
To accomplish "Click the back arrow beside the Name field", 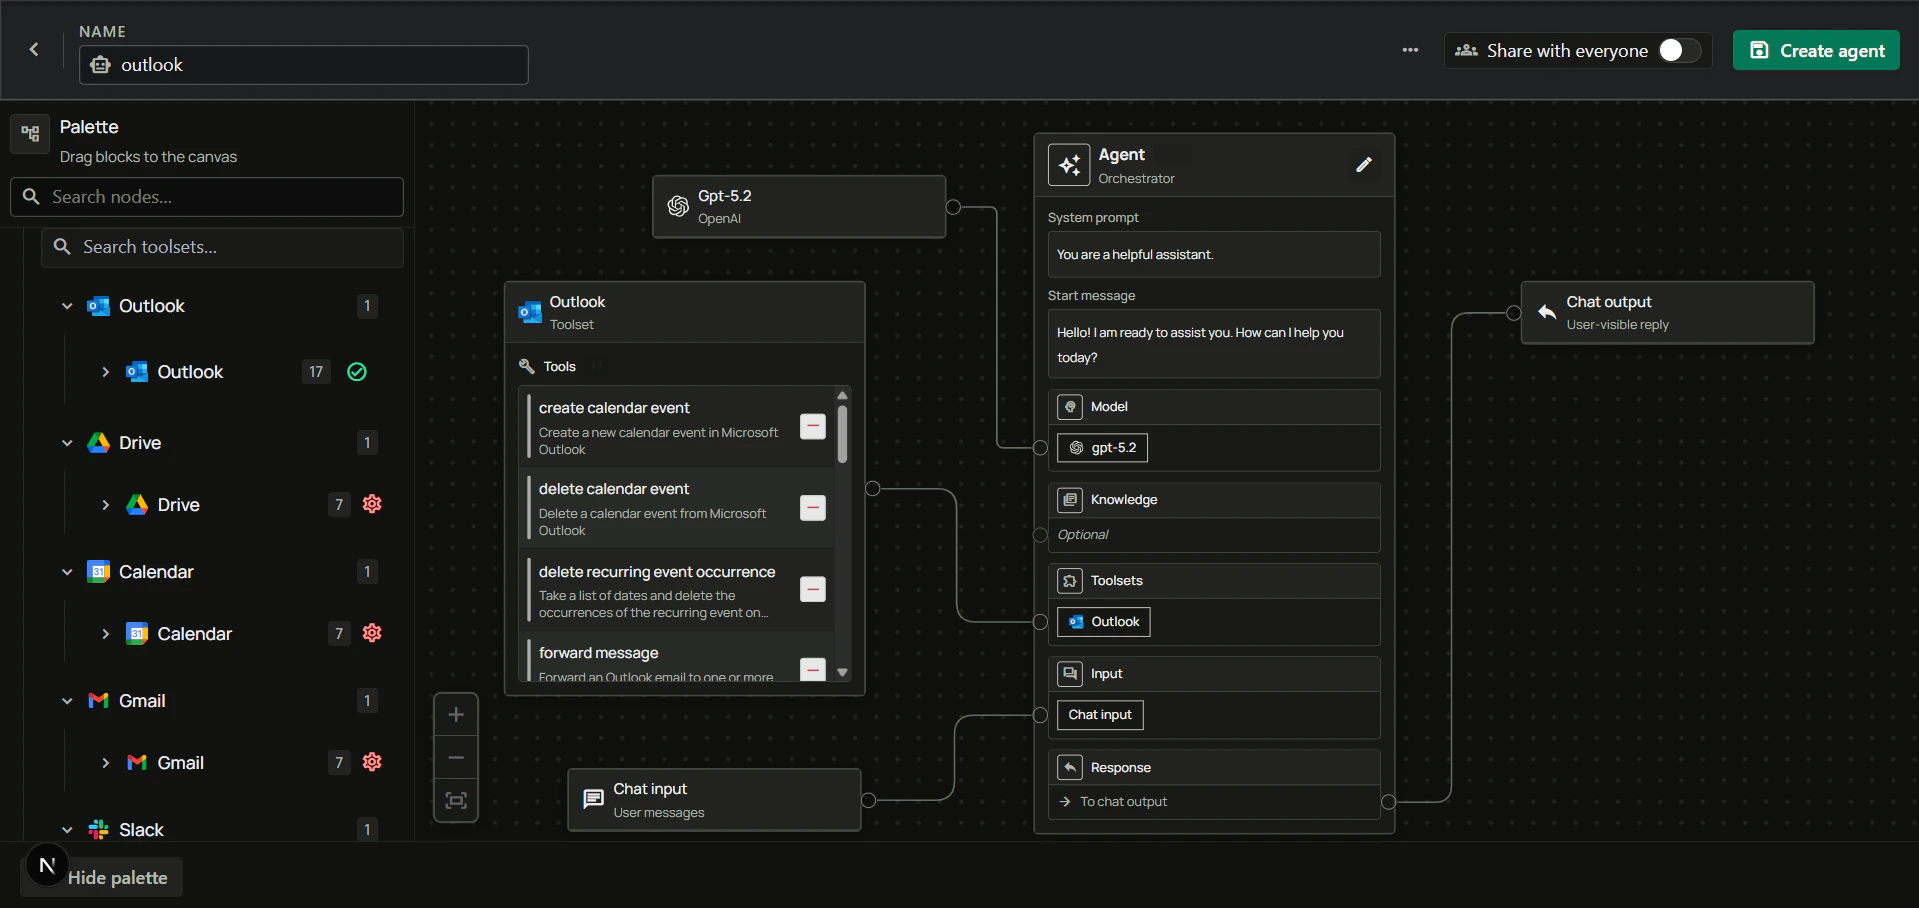I will (34, 50).
